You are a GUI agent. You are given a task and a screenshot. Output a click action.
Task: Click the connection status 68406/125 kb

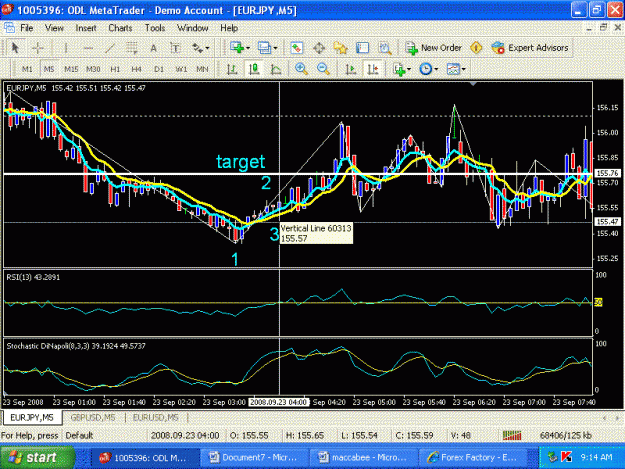point(565,436)
